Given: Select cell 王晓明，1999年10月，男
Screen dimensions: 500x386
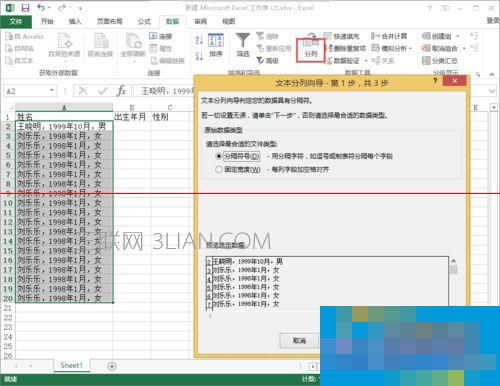Looking at the screenshot, I should click(x=64, y=126).
